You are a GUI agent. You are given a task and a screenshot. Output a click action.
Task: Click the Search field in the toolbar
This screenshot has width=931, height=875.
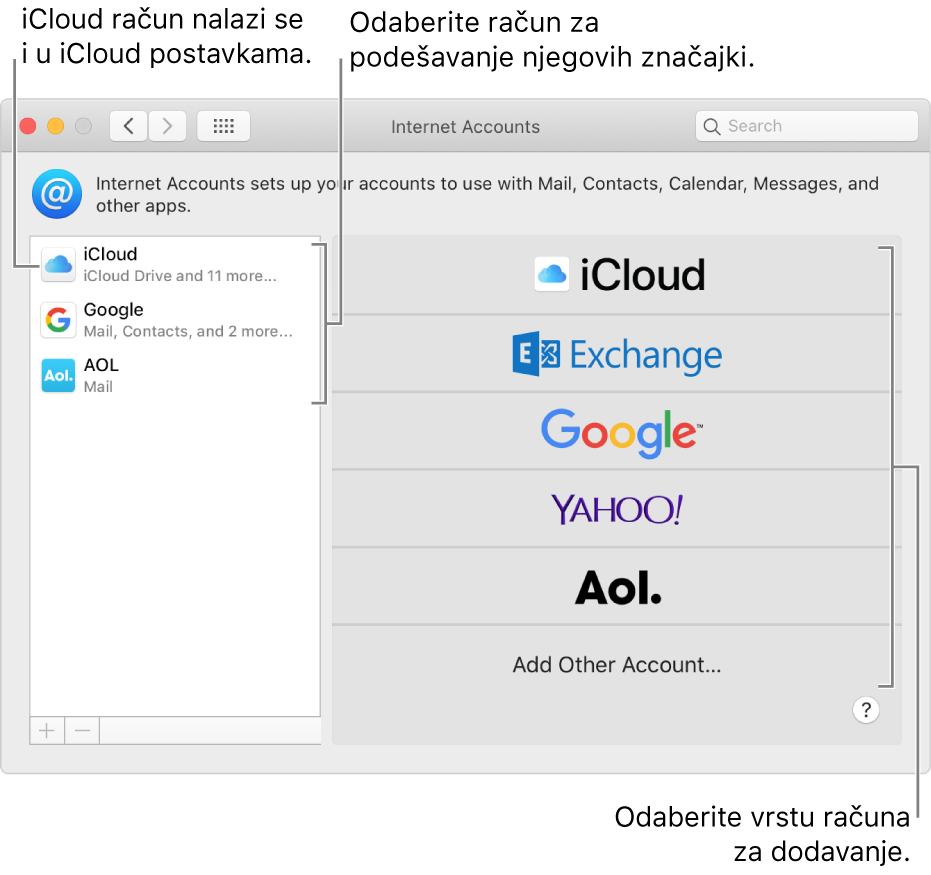[x=806, y=126]
